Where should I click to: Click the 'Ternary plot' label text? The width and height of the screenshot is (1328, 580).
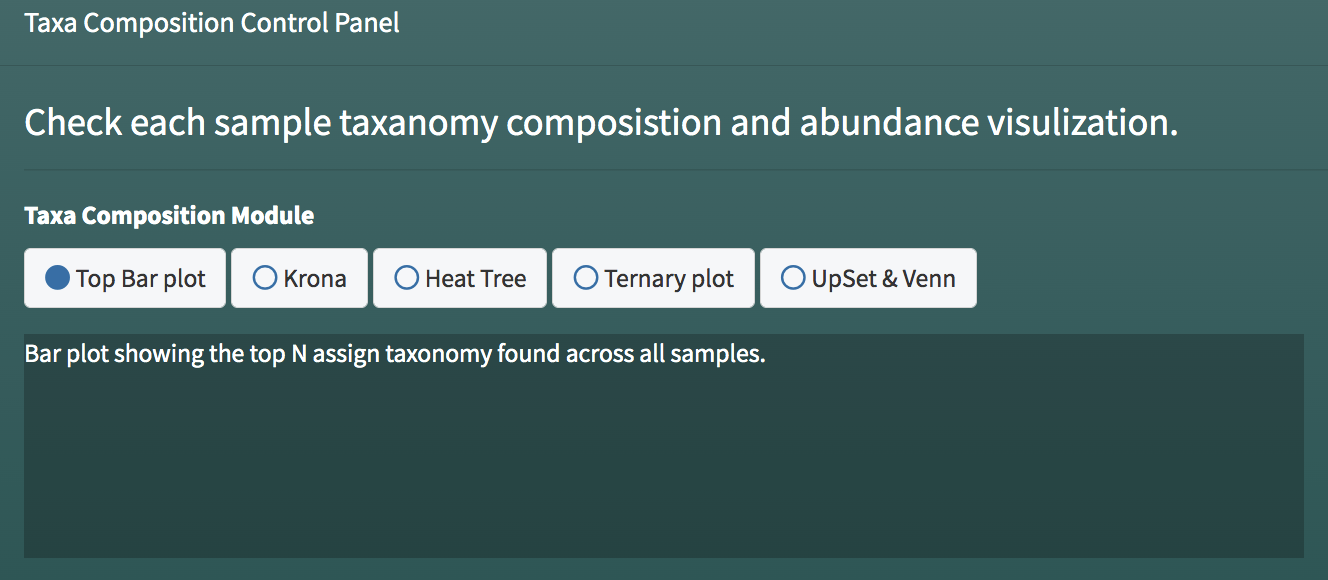tap(670, 279)
